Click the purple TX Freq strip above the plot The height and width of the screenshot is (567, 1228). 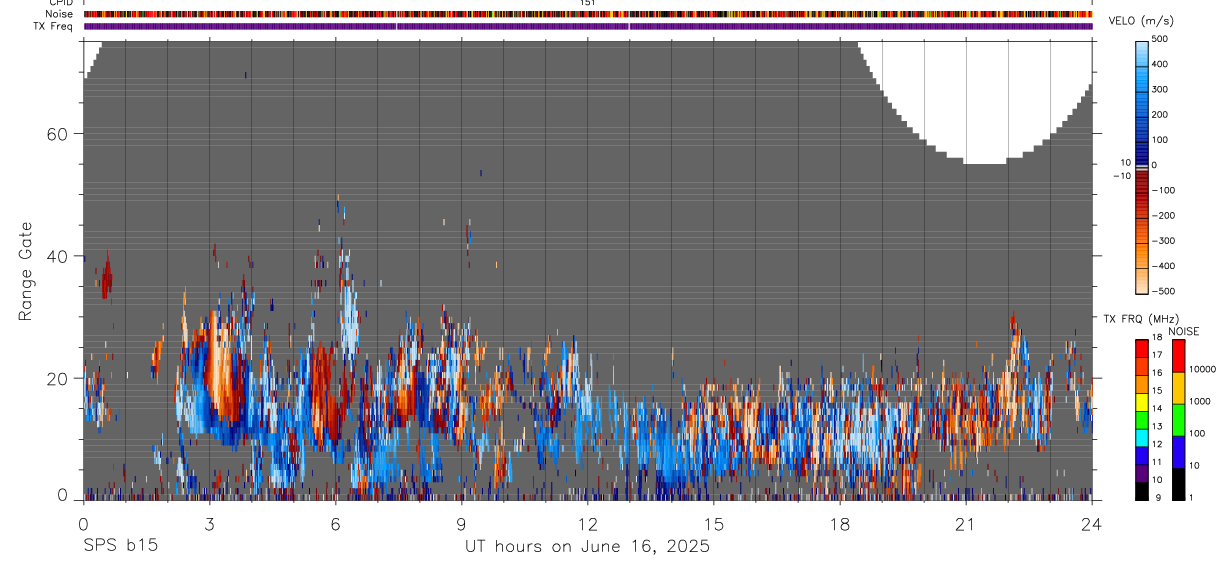pos(588,26)
